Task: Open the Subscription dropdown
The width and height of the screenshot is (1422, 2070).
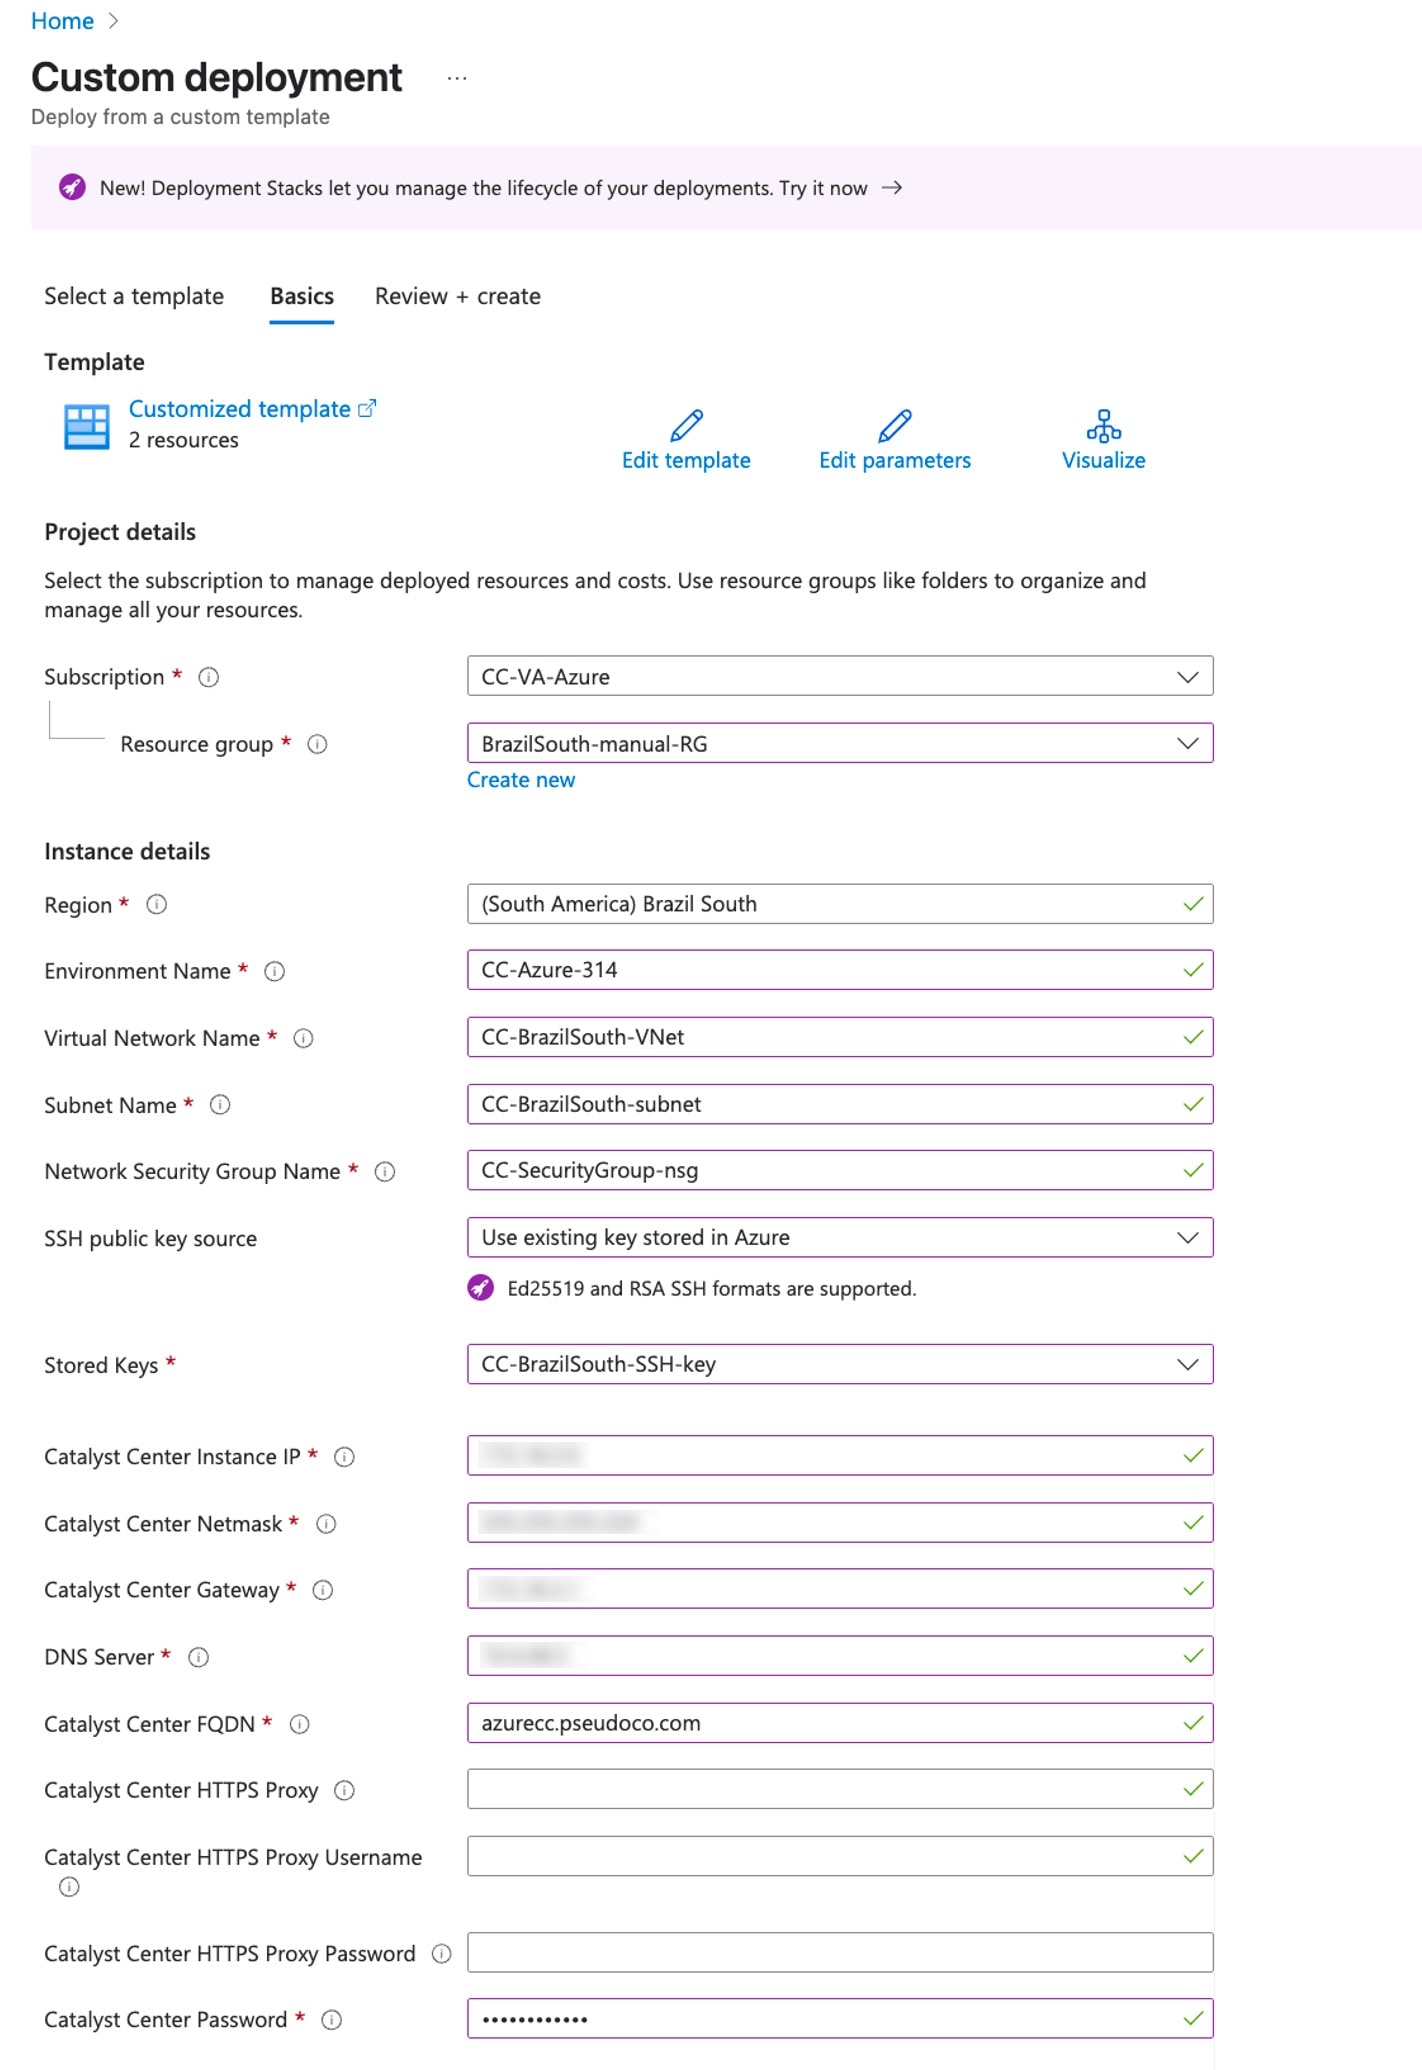Action: (x=1187, y=676)
